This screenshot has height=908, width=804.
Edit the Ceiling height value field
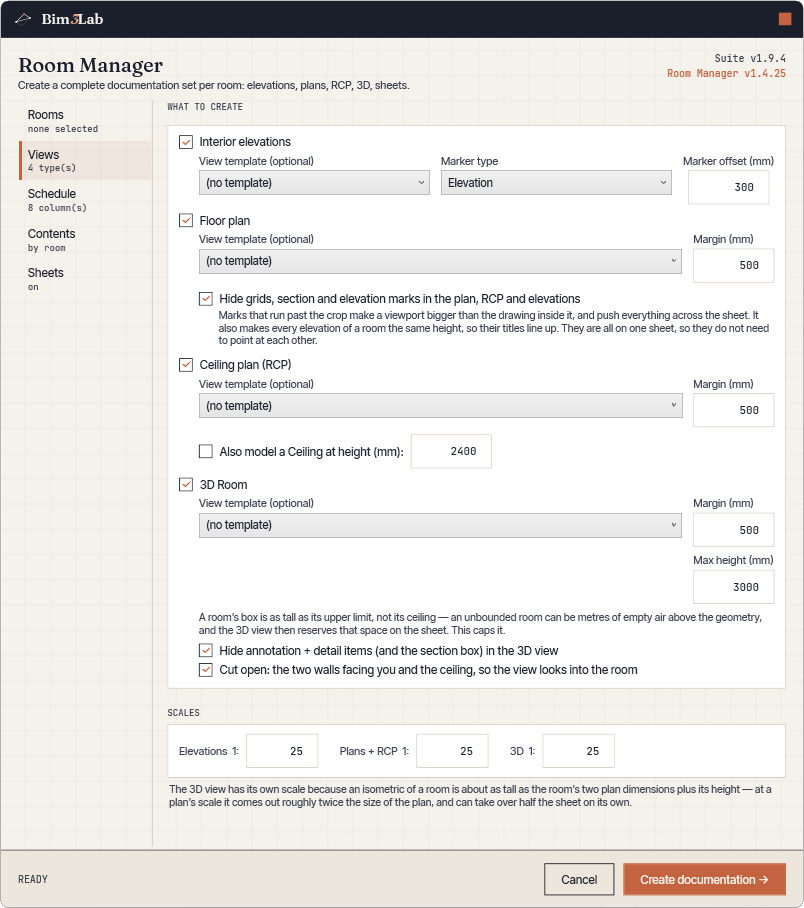(451, 451)
